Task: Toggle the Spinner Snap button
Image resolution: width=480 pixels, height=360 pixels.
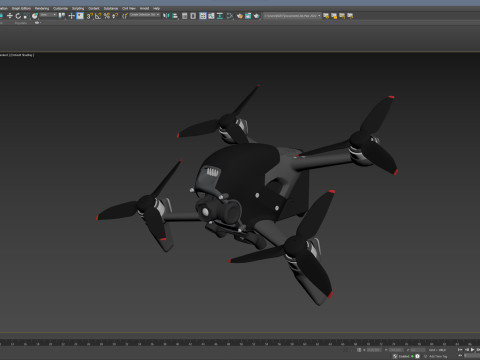Action: point(115,16)
